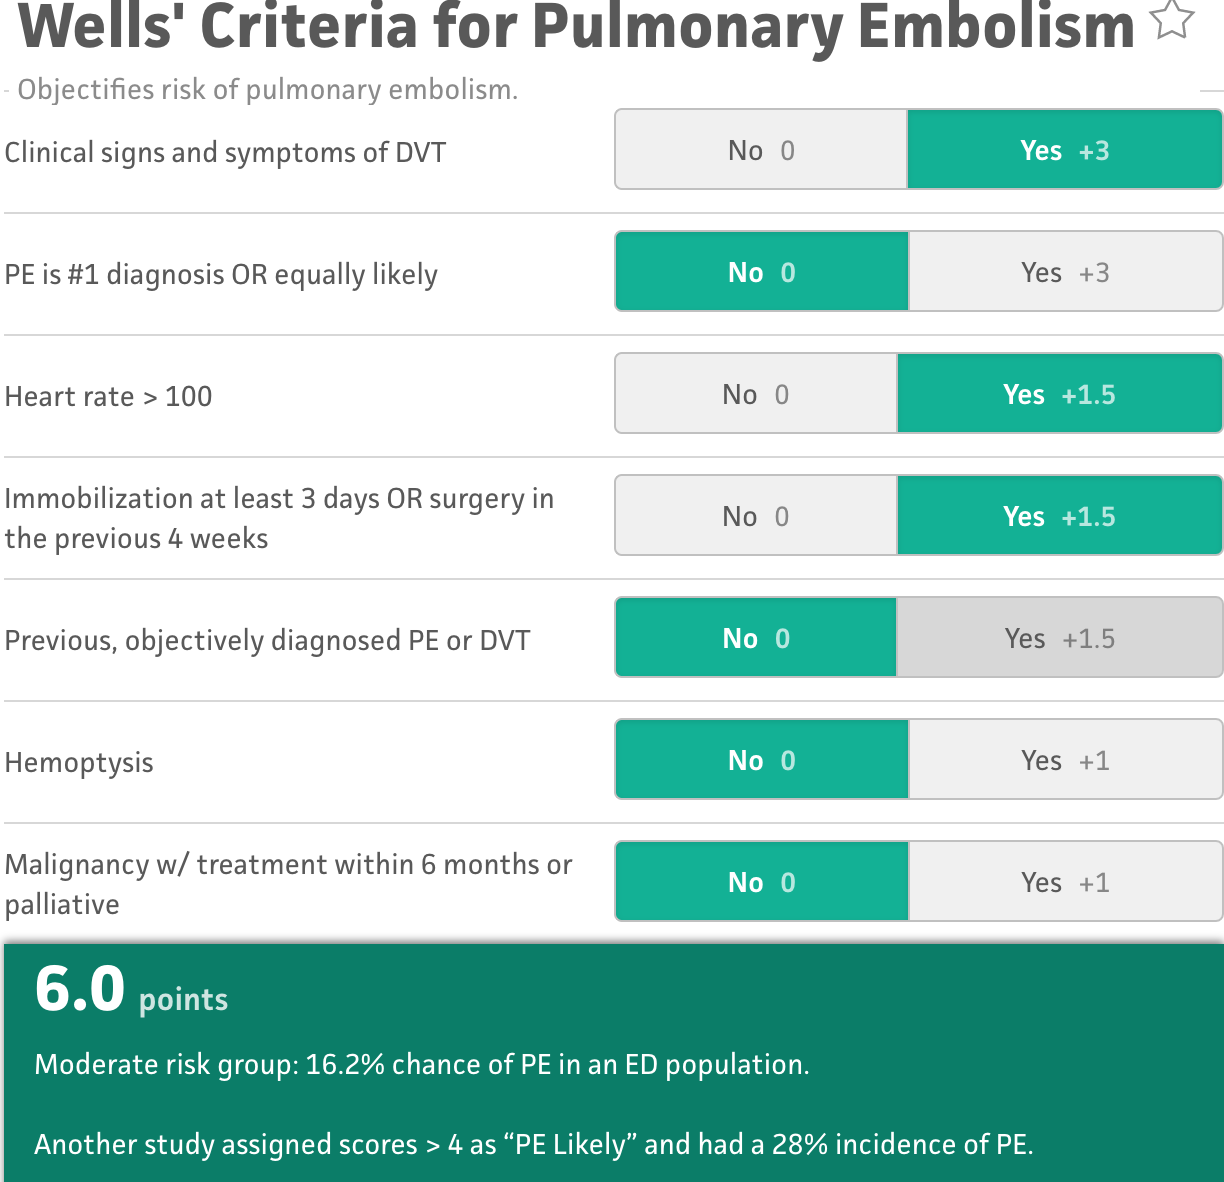Choose Yes +1 for malignancy with treatment

(x=1065, y=882)
